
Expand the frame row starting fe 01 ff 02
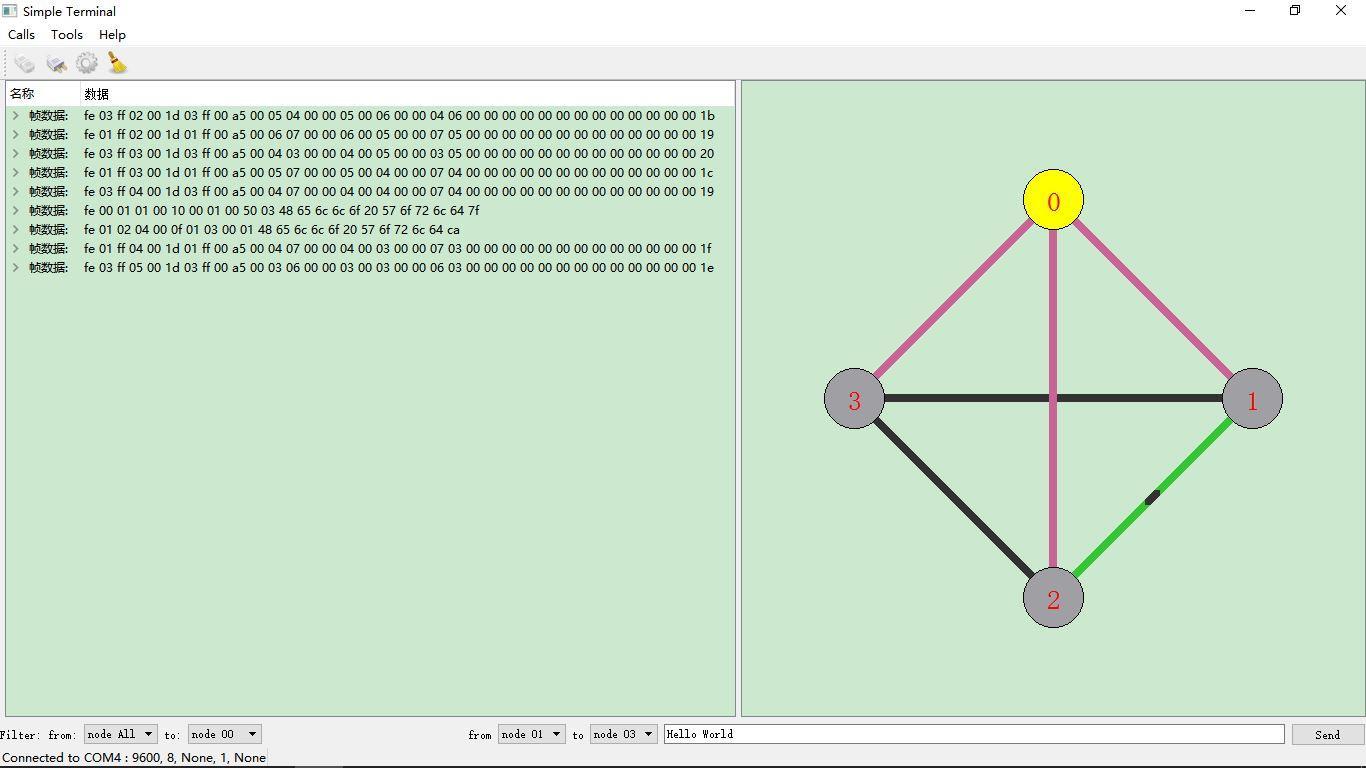pyautogui.click(x=16, y=134)
